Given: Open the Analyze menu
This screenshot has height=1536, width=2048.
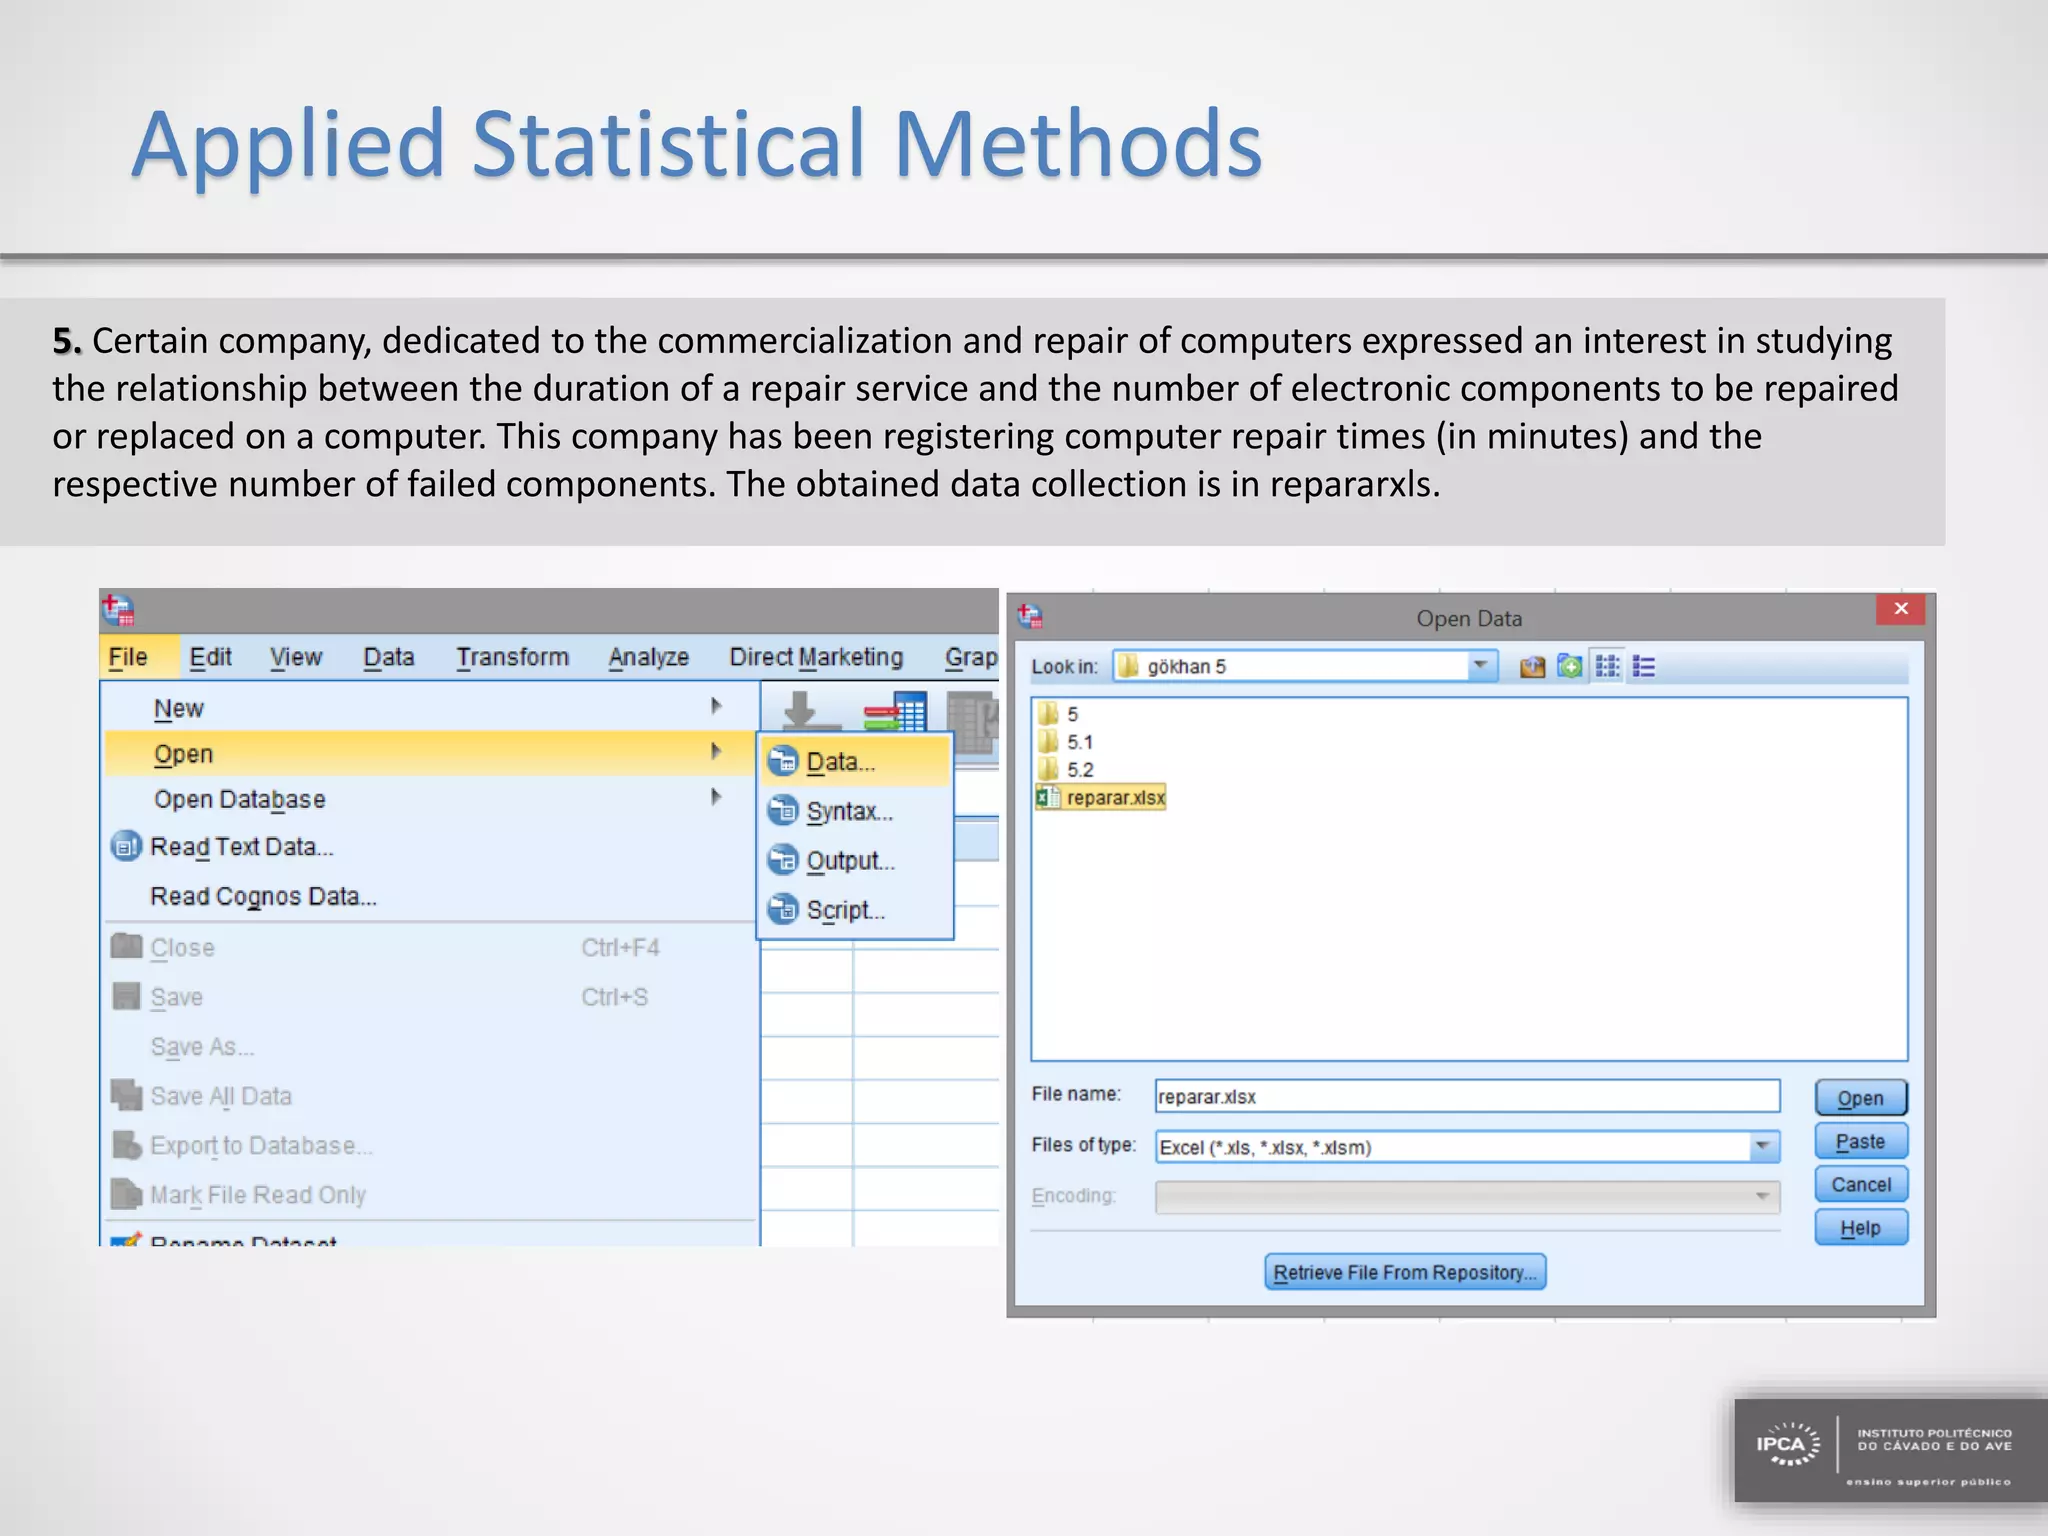Looking at the screenshot, I should pos(649,657).
